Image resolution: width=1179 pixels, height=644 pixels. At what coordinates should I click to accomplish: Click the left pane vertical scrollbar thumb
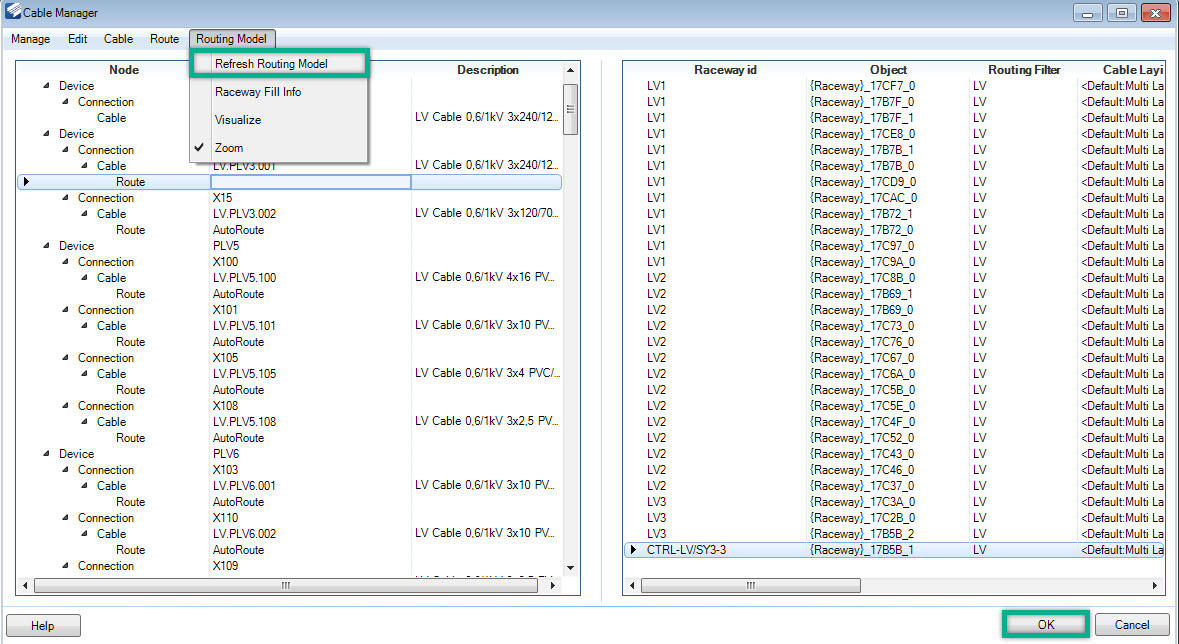pyautogui.click(x=571, y=109)
